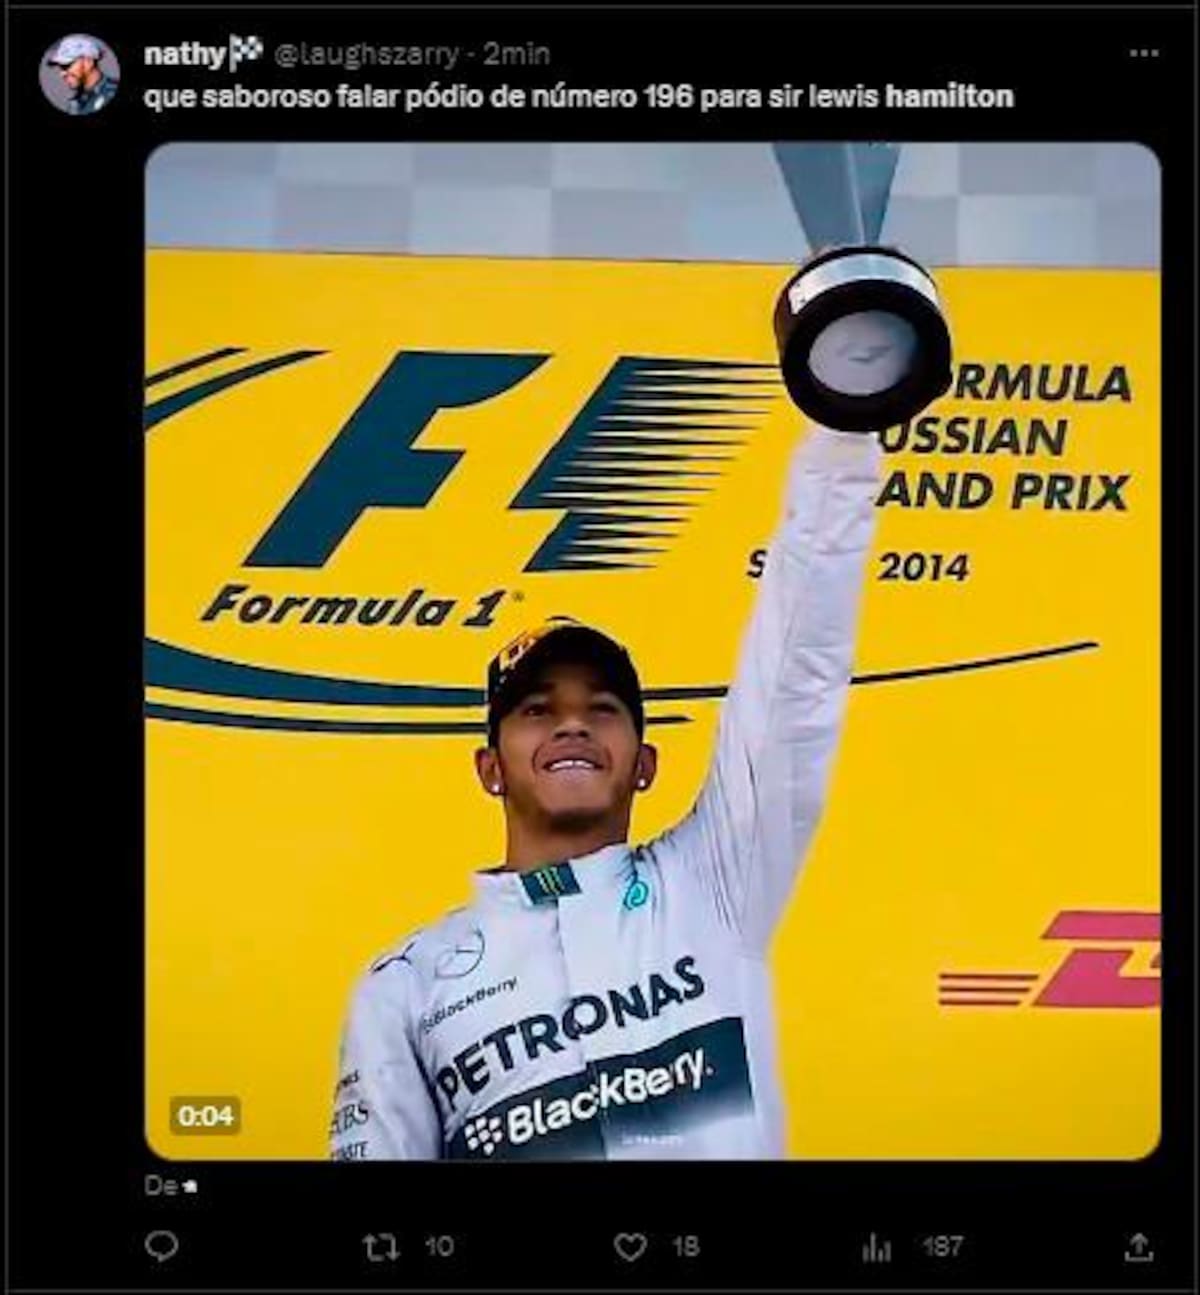This screenshot has height=1295, width=1200.
Task: Click the DHL logo in the video frame
Action: tap(1049, 959)
